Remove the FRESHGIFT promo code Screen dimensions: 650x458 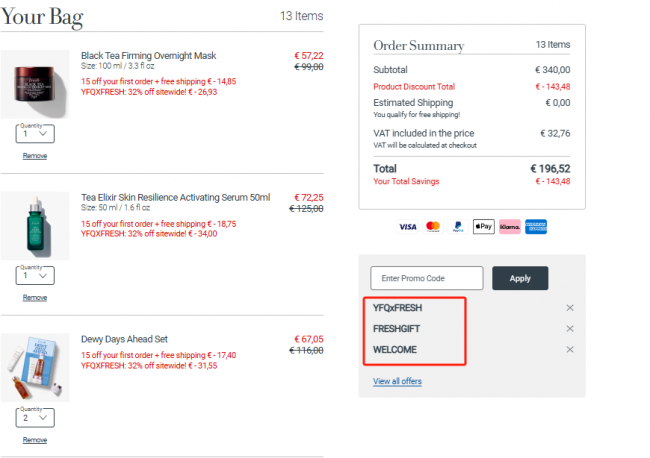(x=570, y=328)
